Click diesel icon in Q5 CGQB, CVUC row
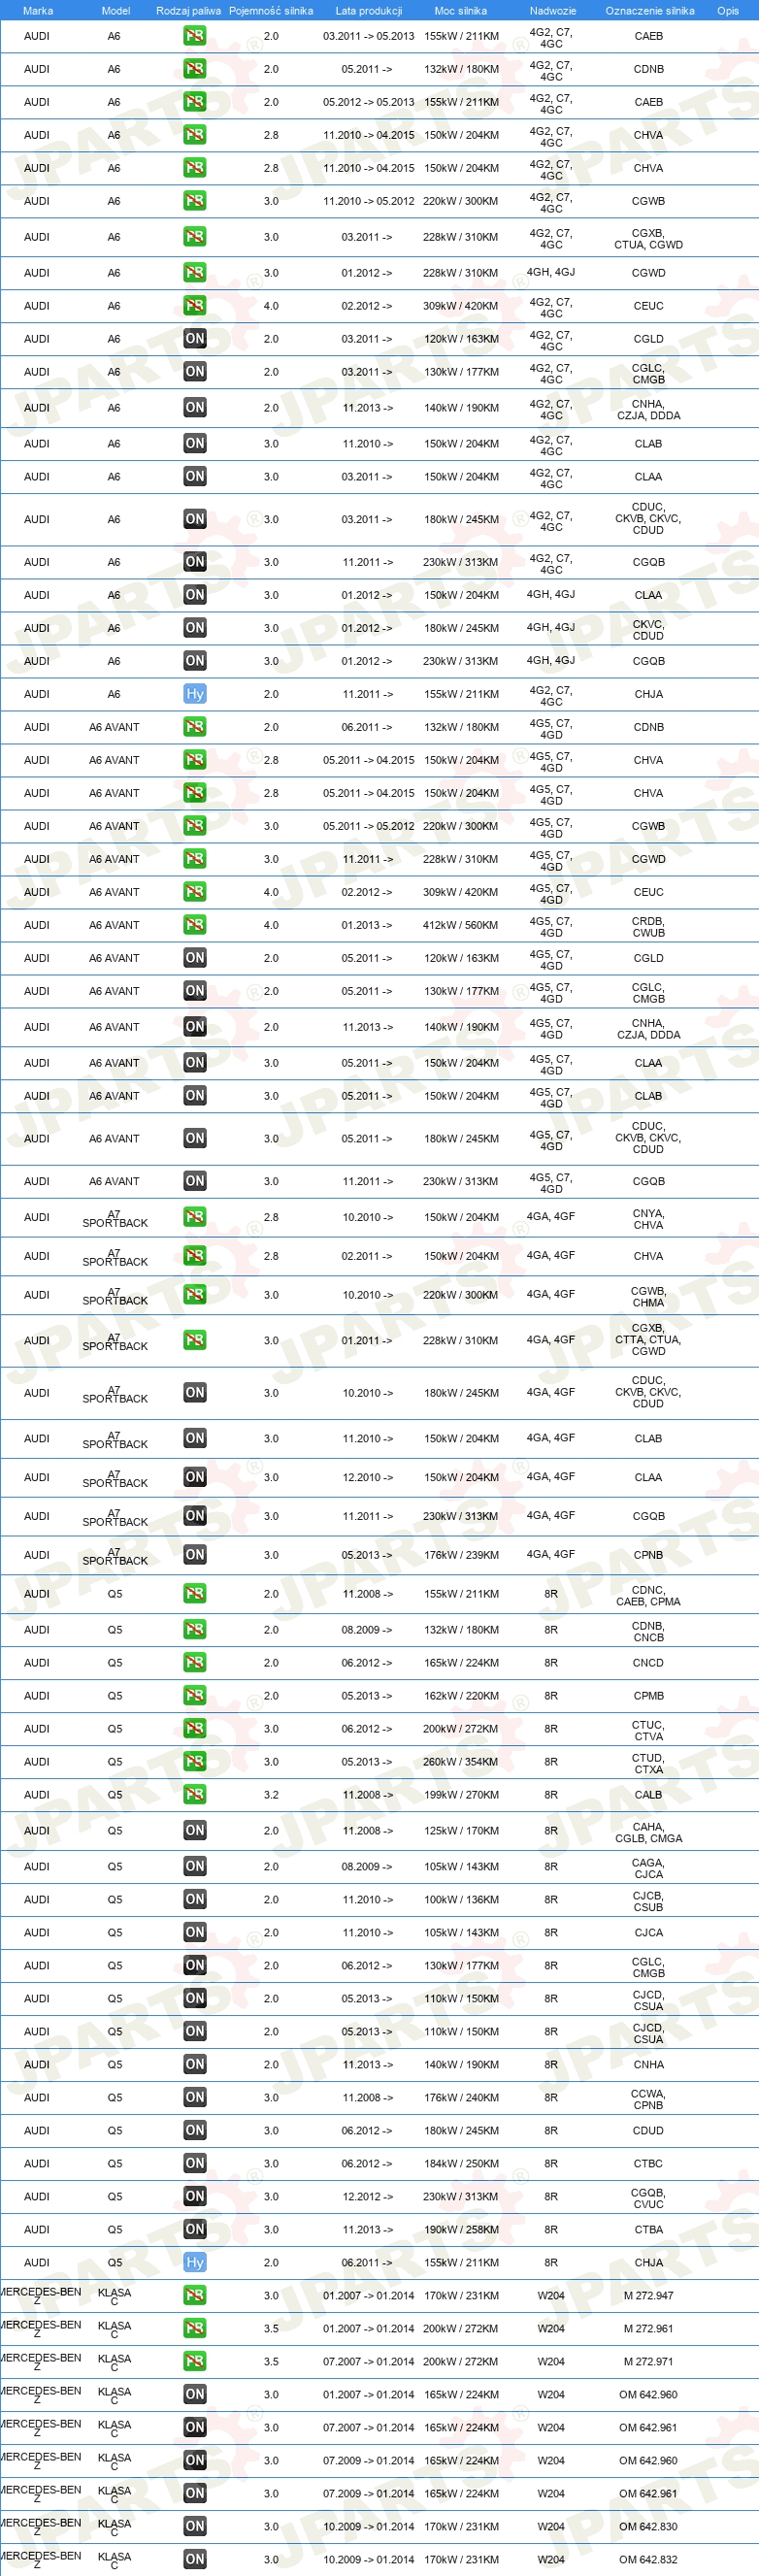 tap(195, 2196)
